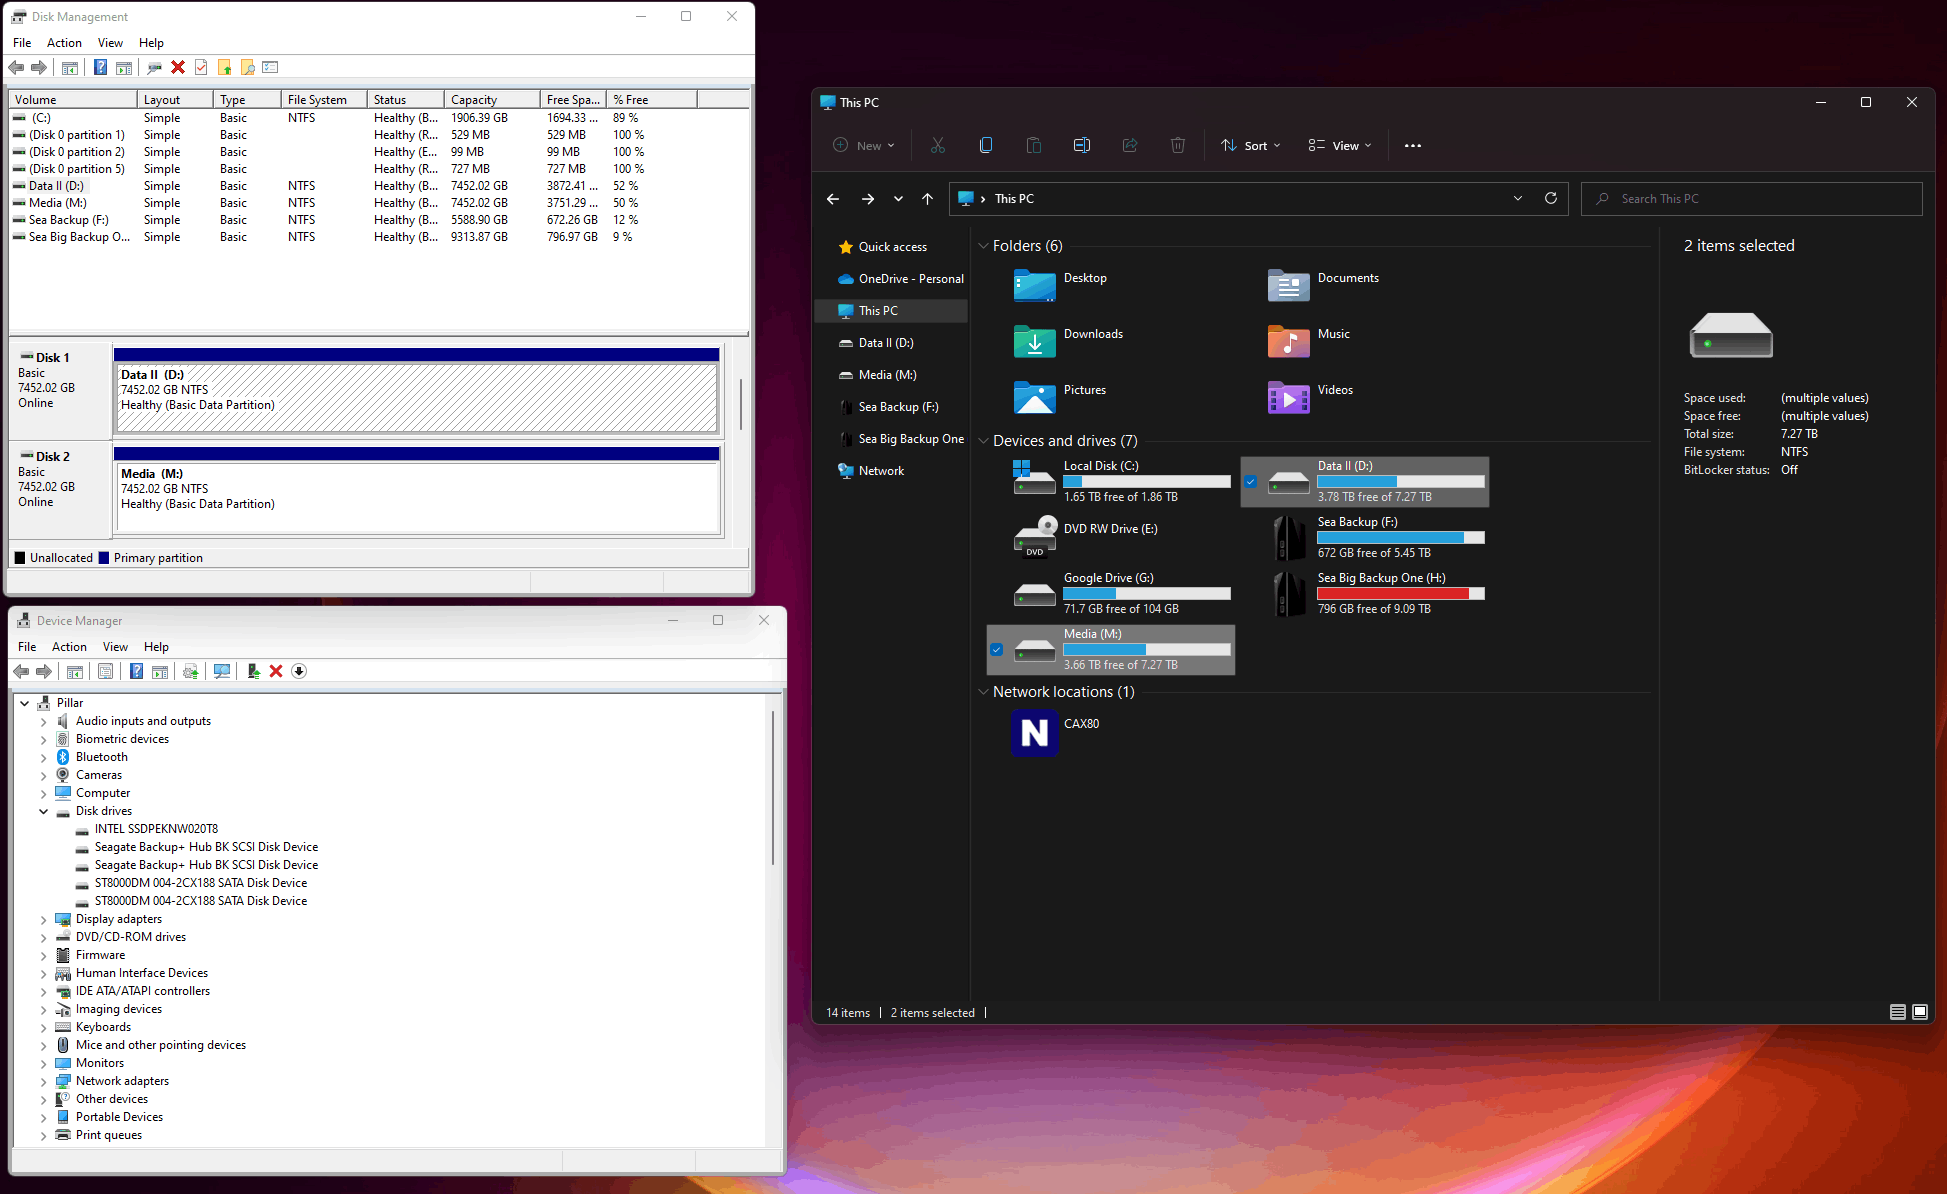Uncheck the Data II (D:) drive checkbox
Screen dimensions: 1947x1194
[1251, 482]
